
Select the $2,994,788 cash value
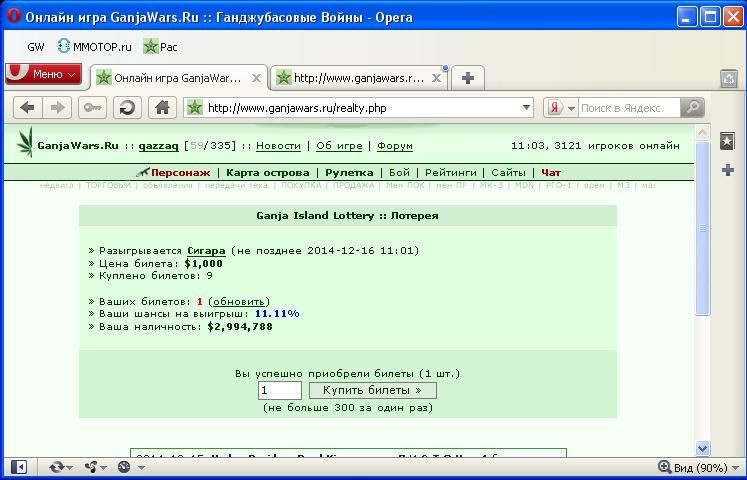(x=240, y=327)
